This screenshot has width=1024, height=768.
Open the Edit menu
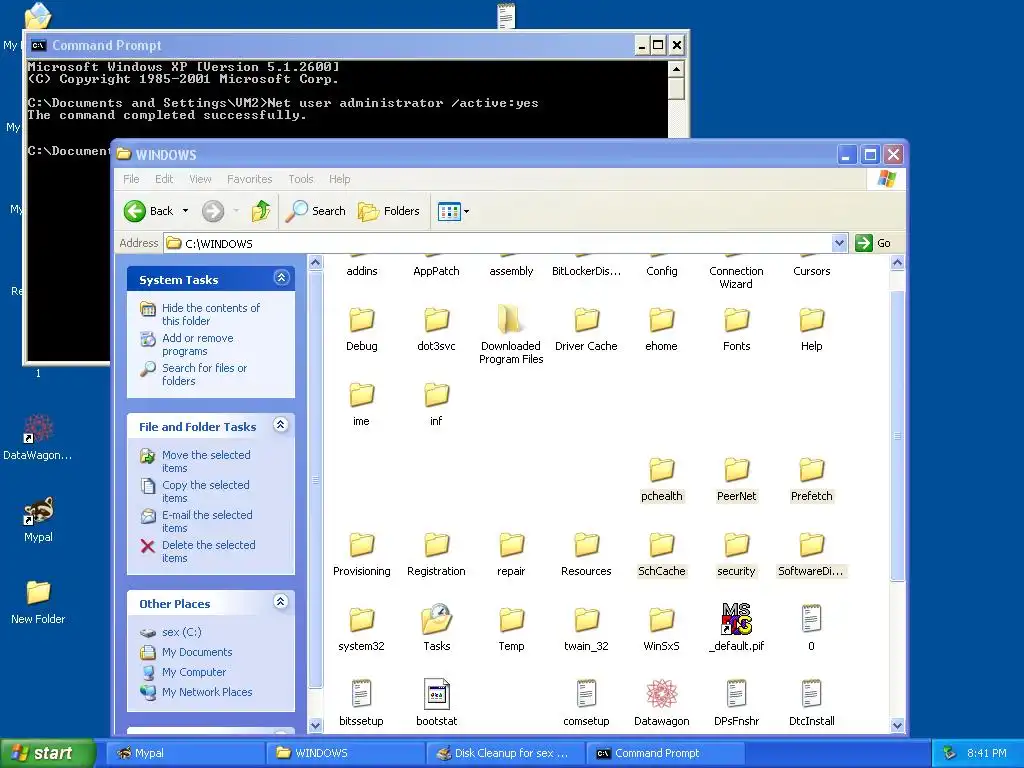point(164,179)
